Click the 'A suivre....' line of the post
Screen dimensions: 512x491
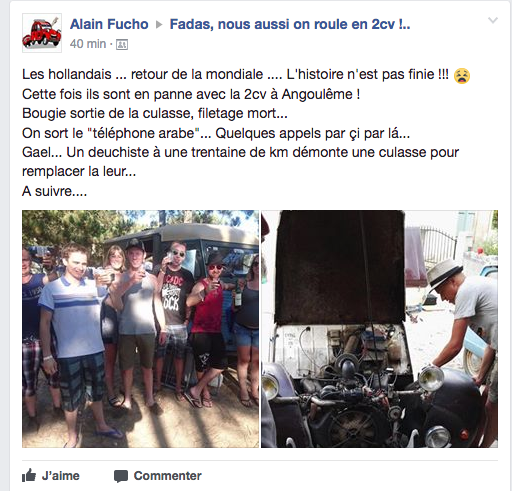point(55,191)
